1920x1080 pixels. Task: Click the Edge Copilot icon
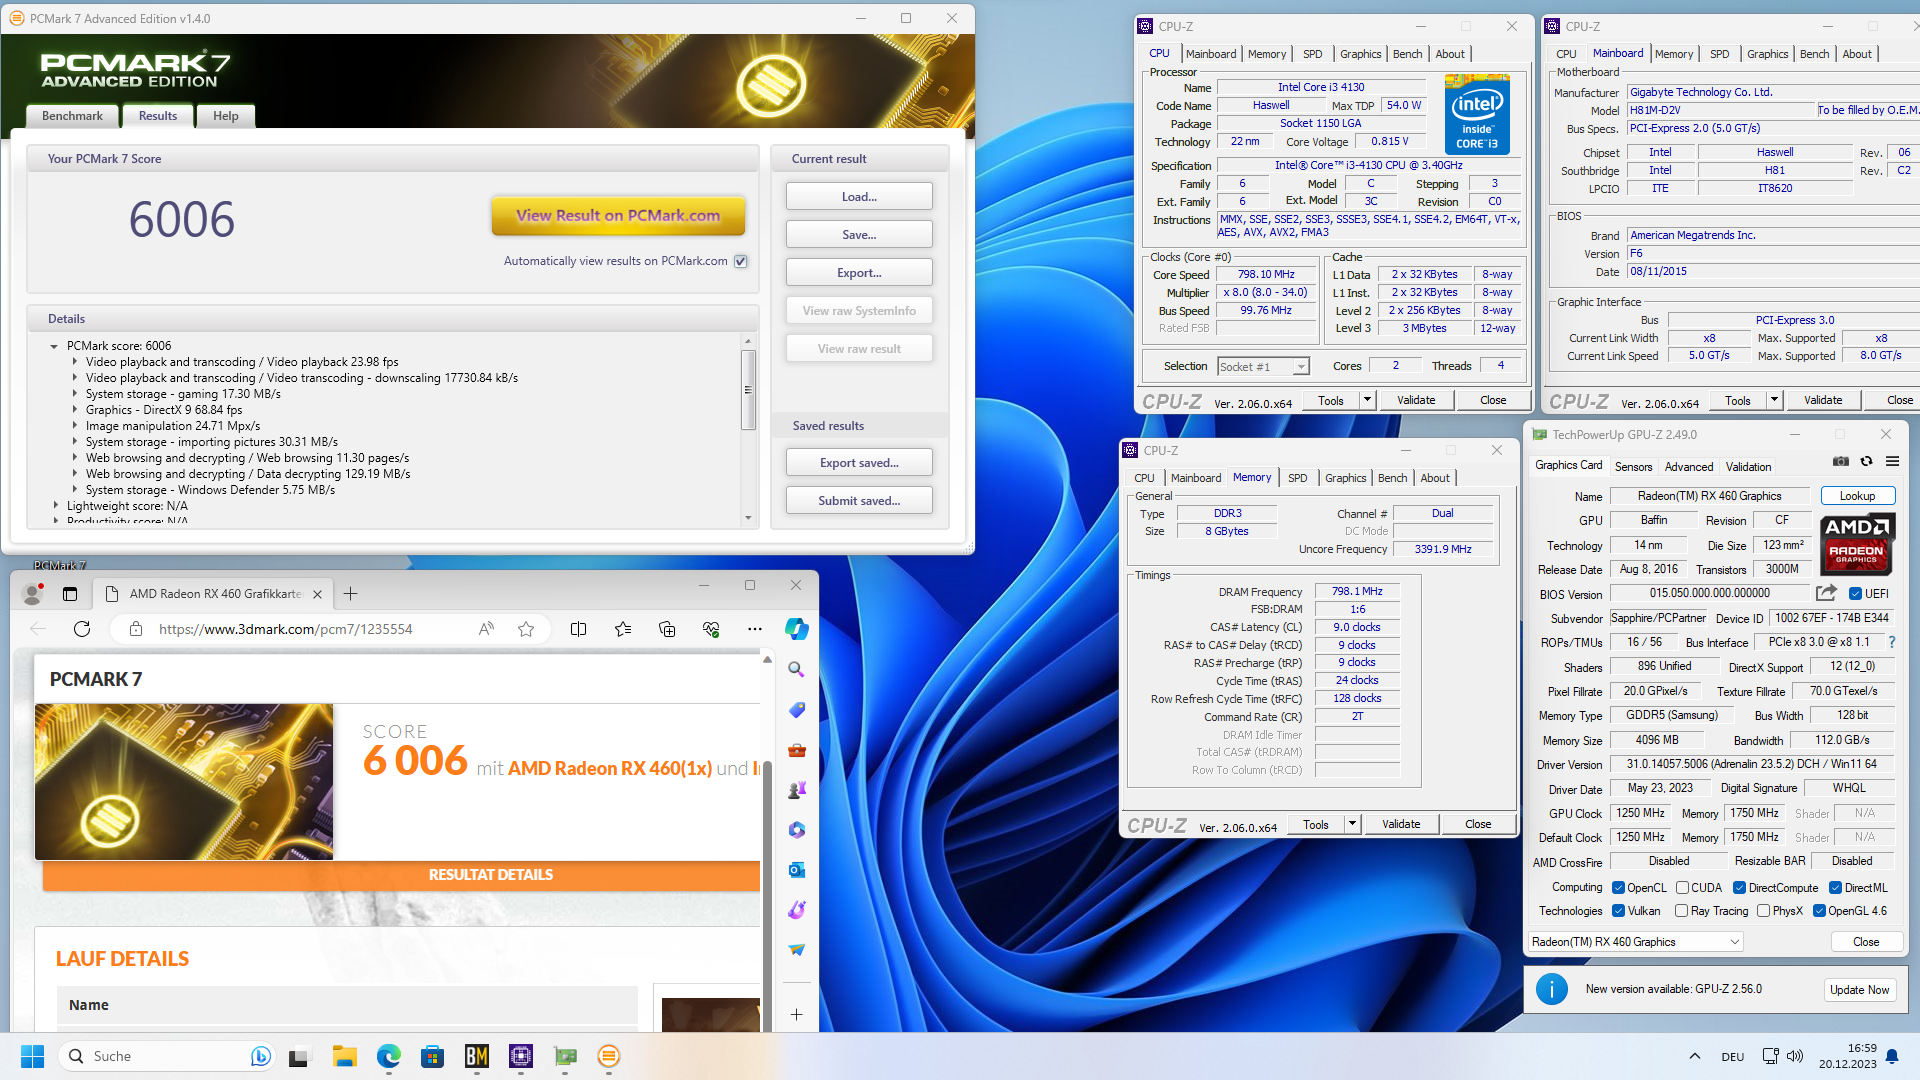796,628
